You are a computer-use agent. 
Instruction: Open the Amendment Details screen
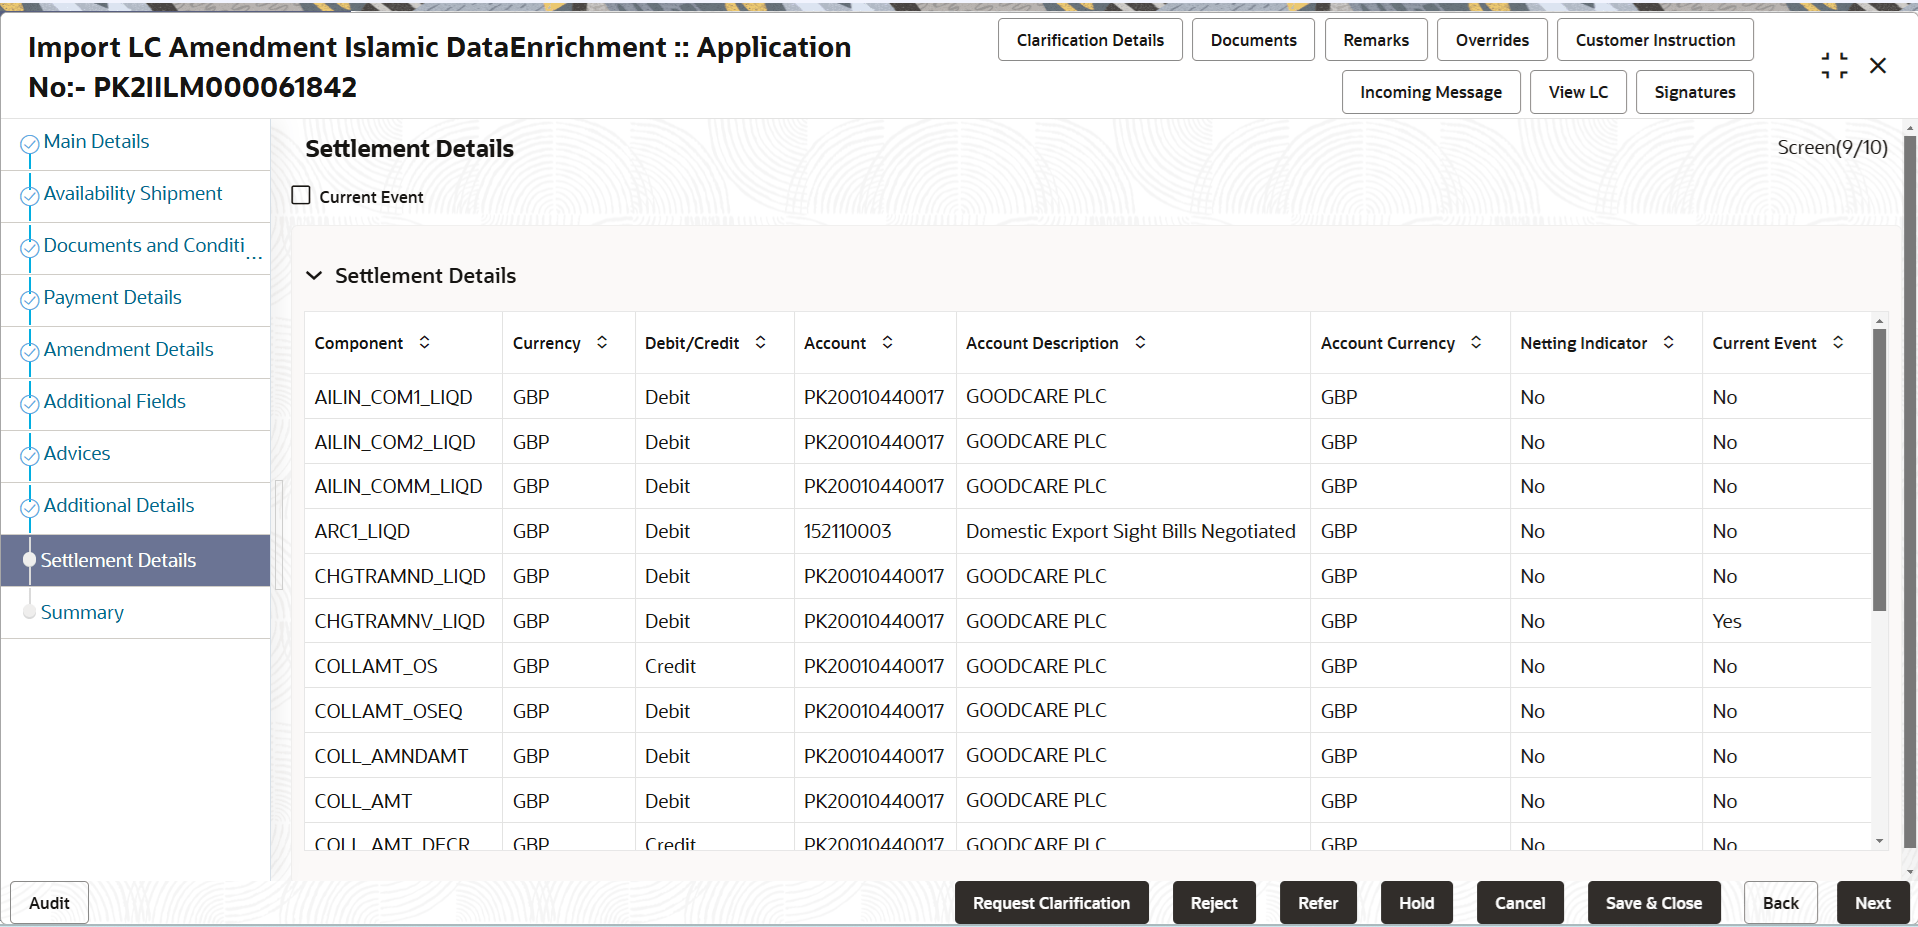(128, 349)
